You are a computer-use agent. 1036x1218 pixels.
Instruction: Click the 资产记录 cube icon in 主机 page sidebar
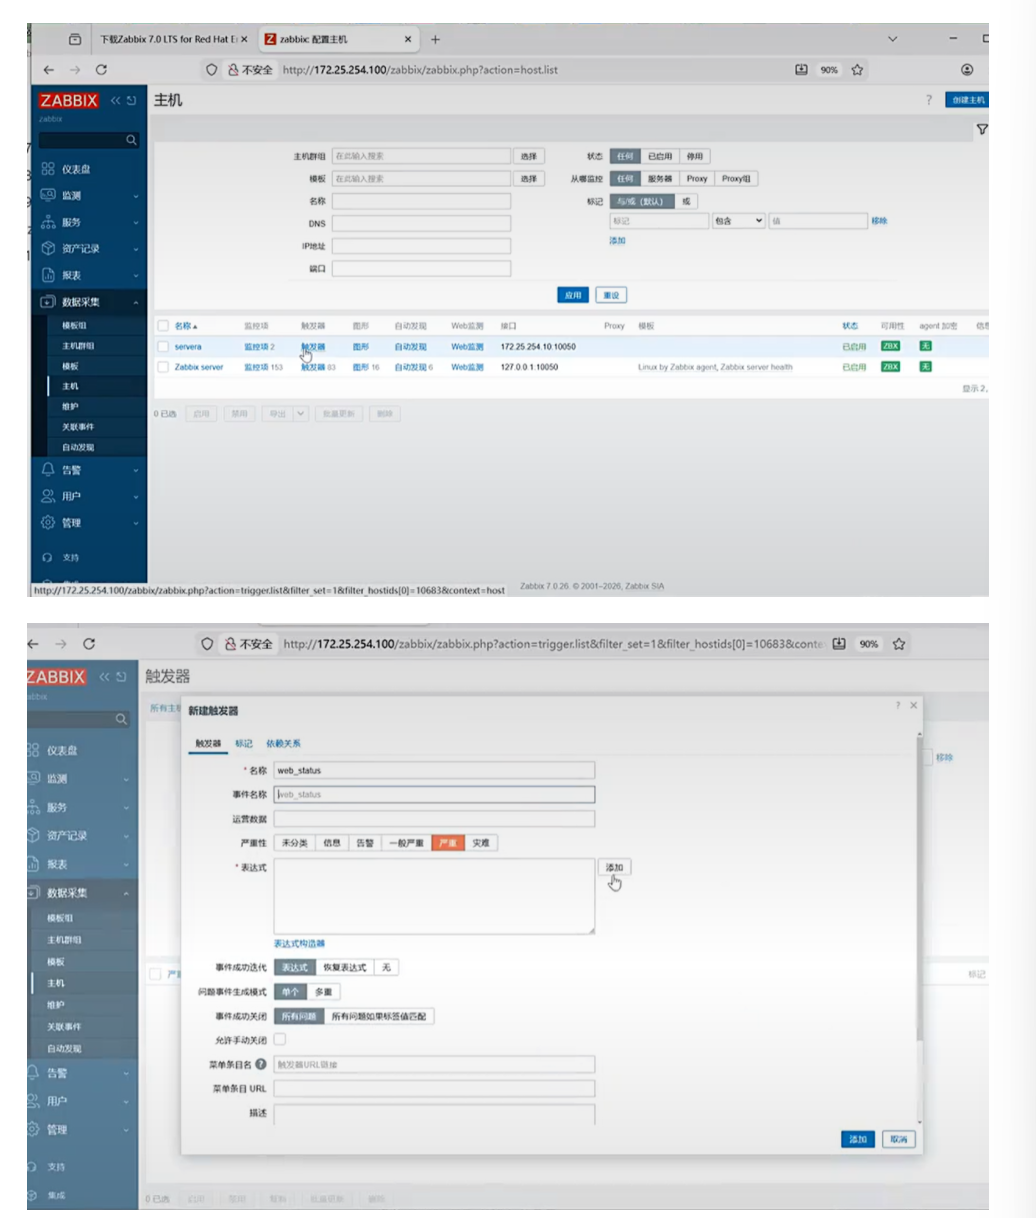click(x=48, y=248)
